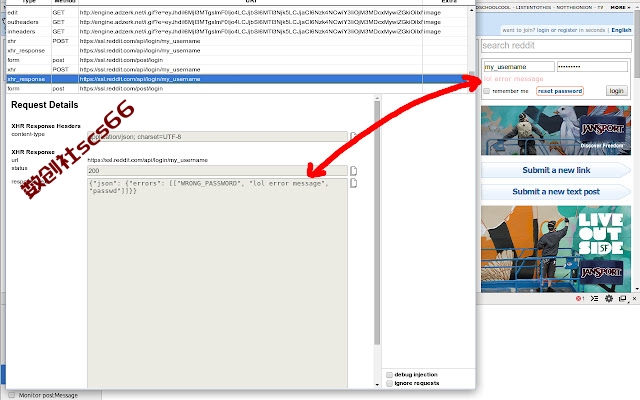Select the highlighted xhr_response row
Screen dimensions: 640x400
pyautogui.click(x=237, y=79)
